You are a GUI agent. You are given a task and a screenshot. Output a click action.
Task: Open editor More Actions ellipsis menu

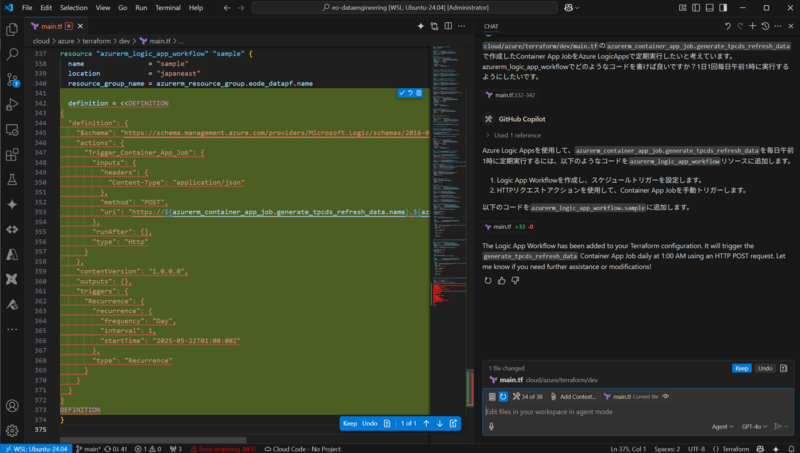(x=462, y=26)
